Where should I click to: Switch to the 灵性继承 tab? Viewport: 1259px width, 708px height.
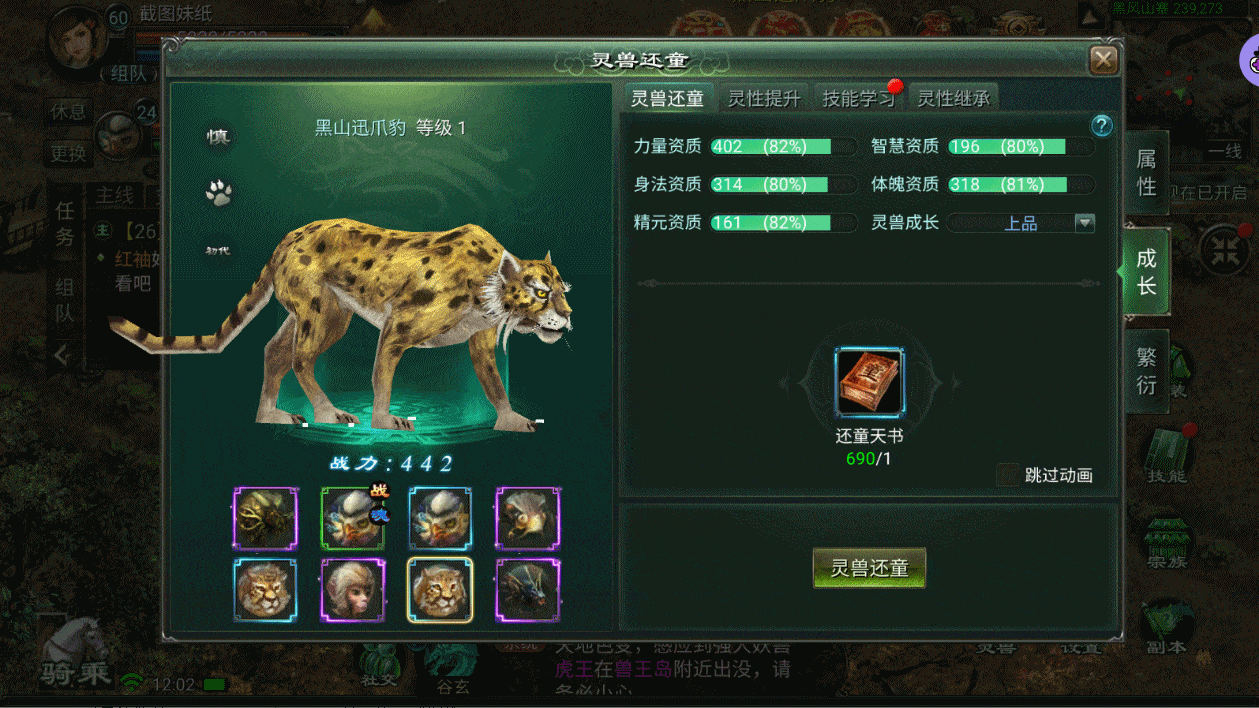point(954,98)
